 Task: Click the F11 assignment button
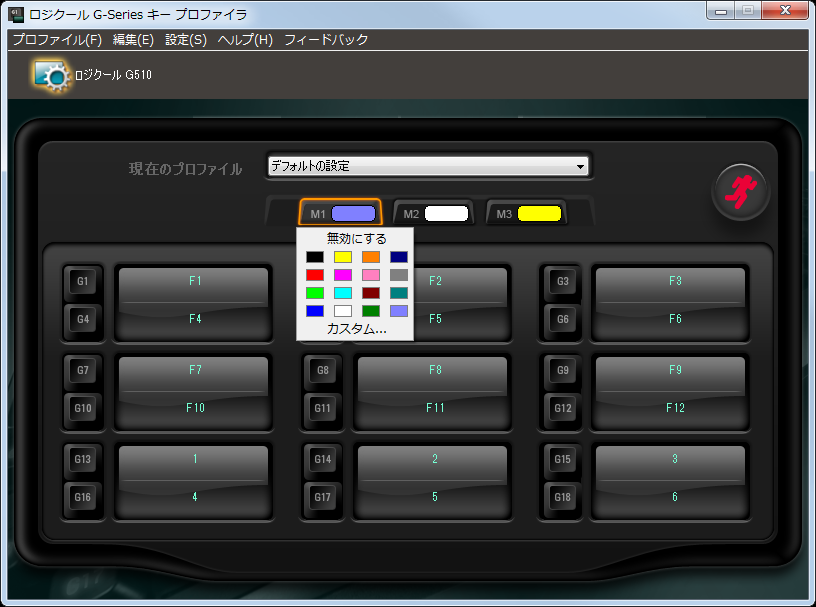[432, 410]
